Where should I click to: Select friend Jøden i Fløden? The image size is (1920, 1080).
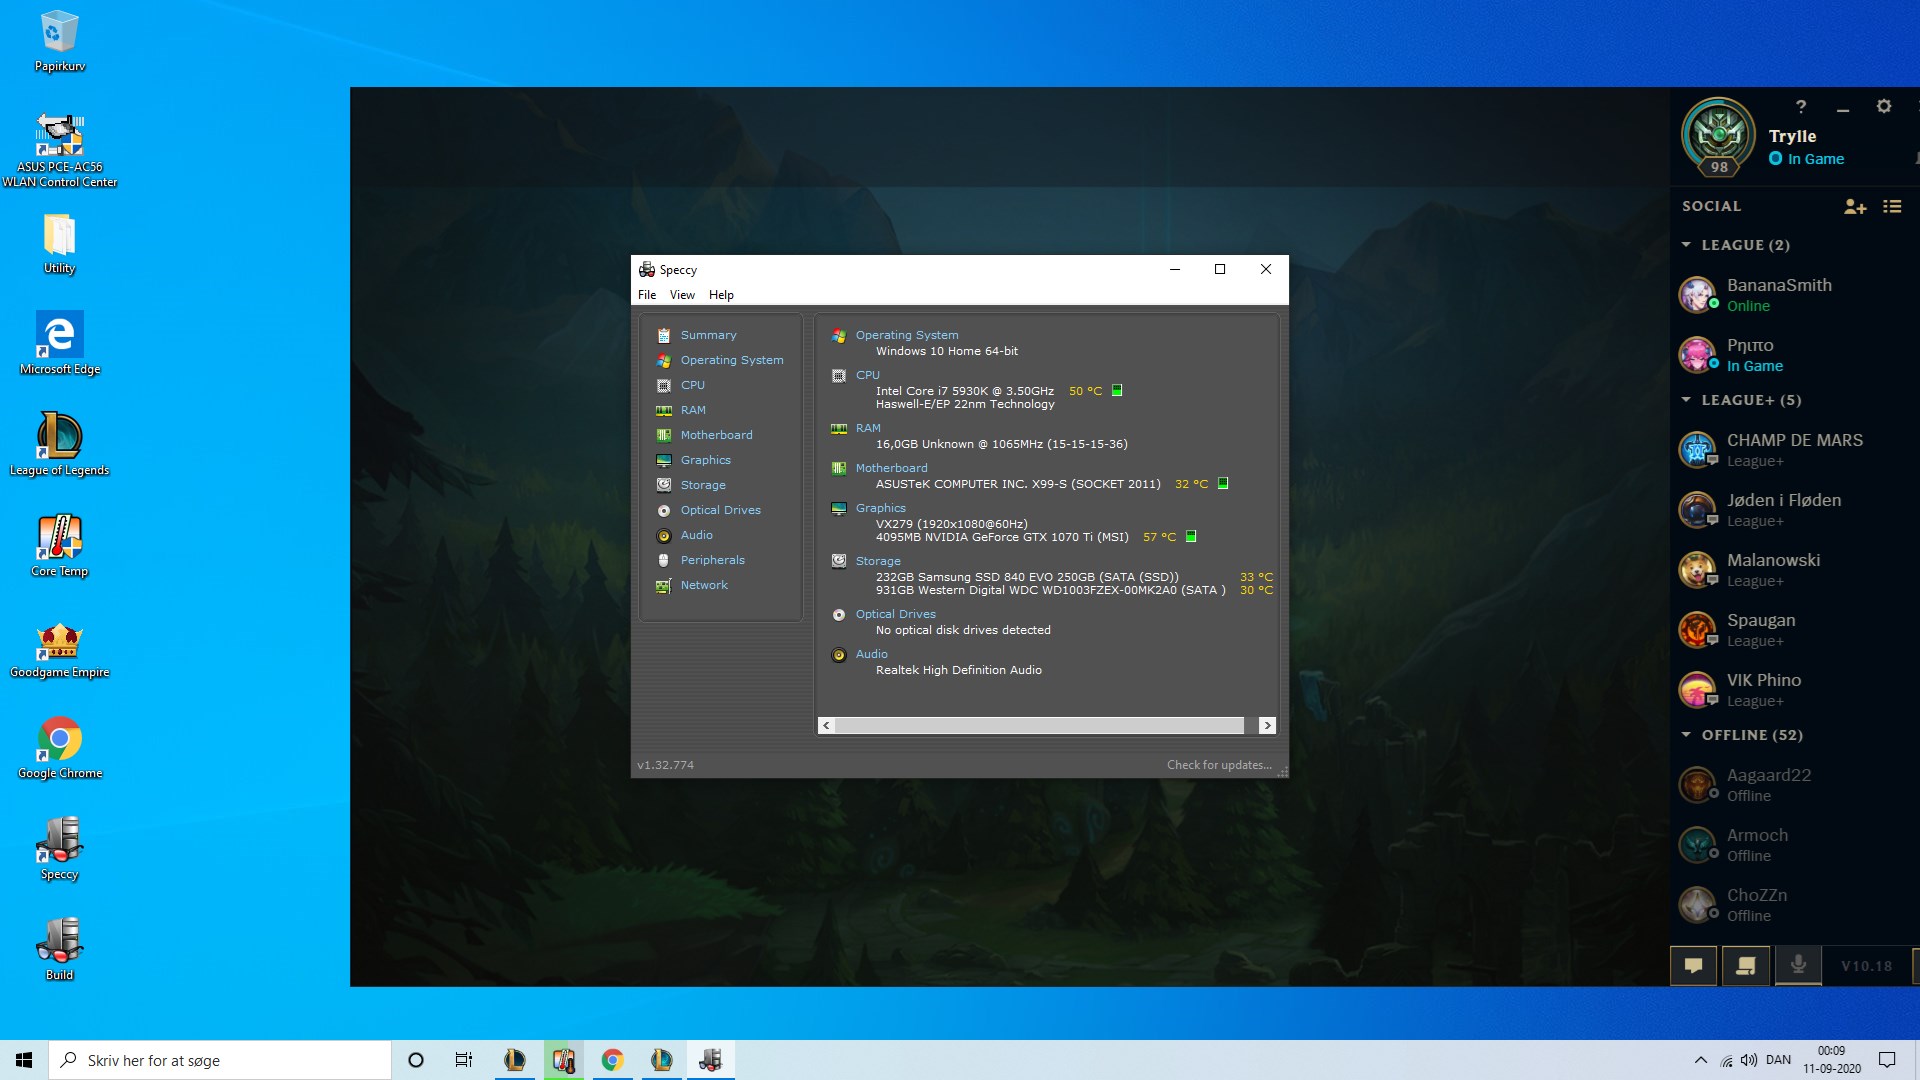click(x=1795, y=510)
